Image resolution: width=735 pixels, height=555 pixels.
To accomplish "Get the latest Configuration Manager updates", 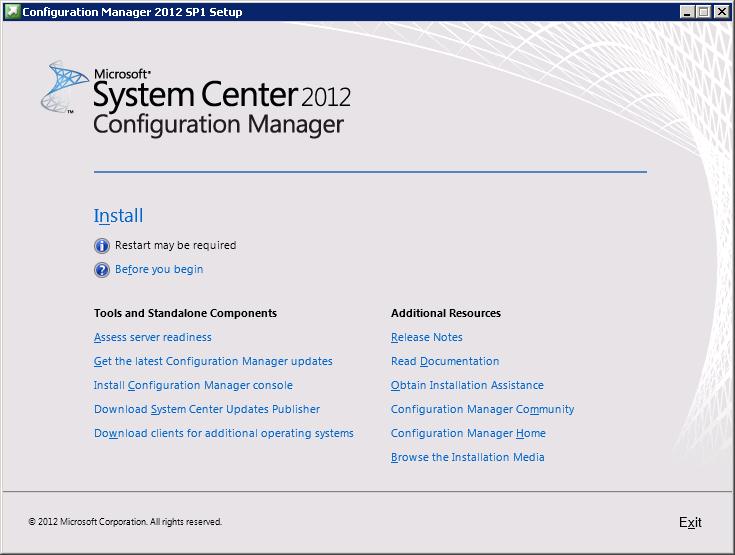I will [x=213, y=361].
